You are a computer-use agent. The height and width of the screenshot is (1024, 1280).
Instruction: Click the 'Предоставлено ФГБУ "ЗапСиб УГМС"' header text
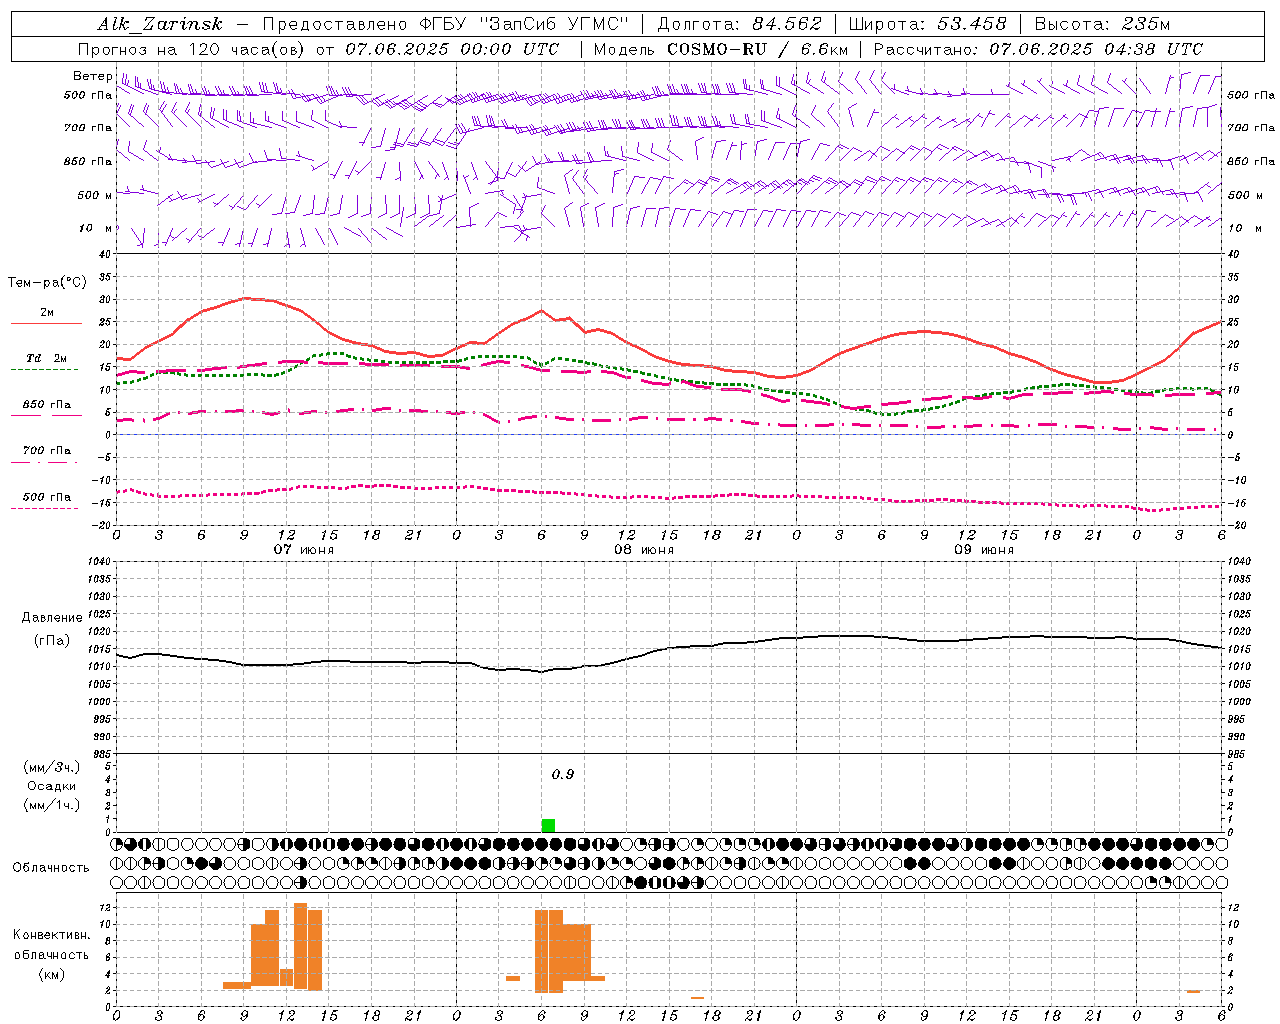coord(445,24)
